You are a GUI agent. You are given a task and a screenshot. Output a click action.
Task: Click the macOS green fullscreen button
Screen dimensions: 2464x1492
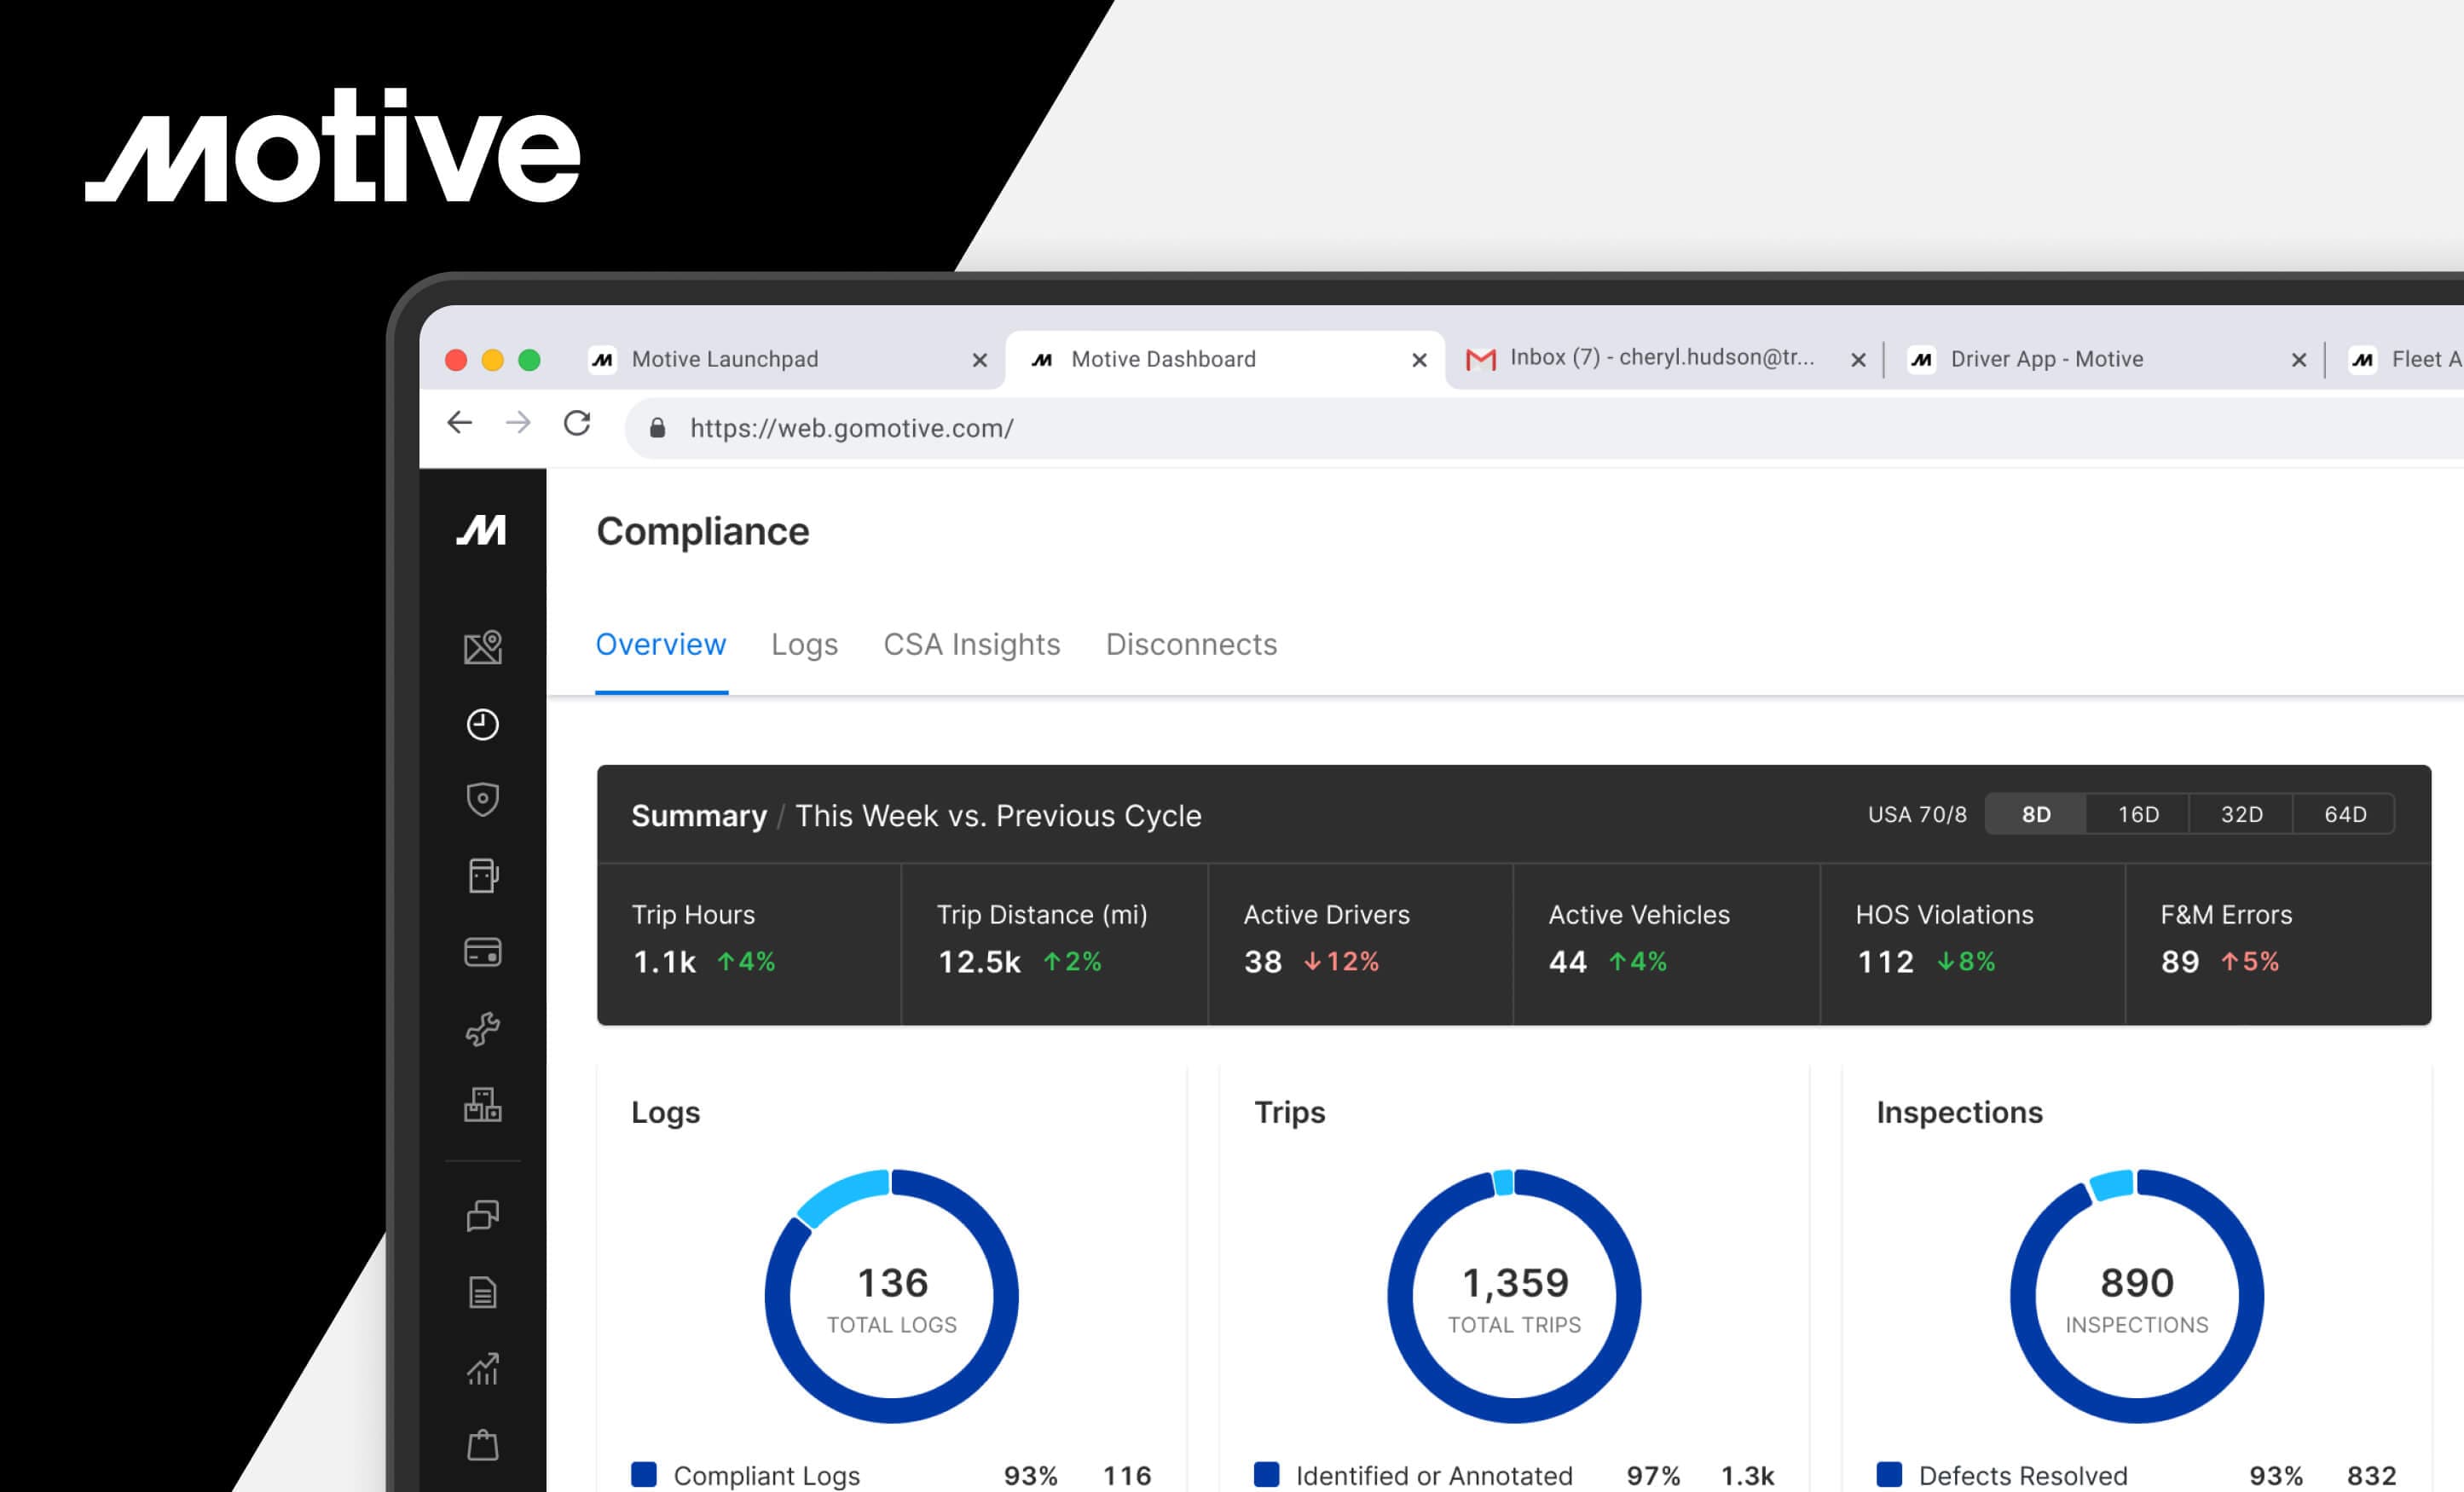pos(529,360)
